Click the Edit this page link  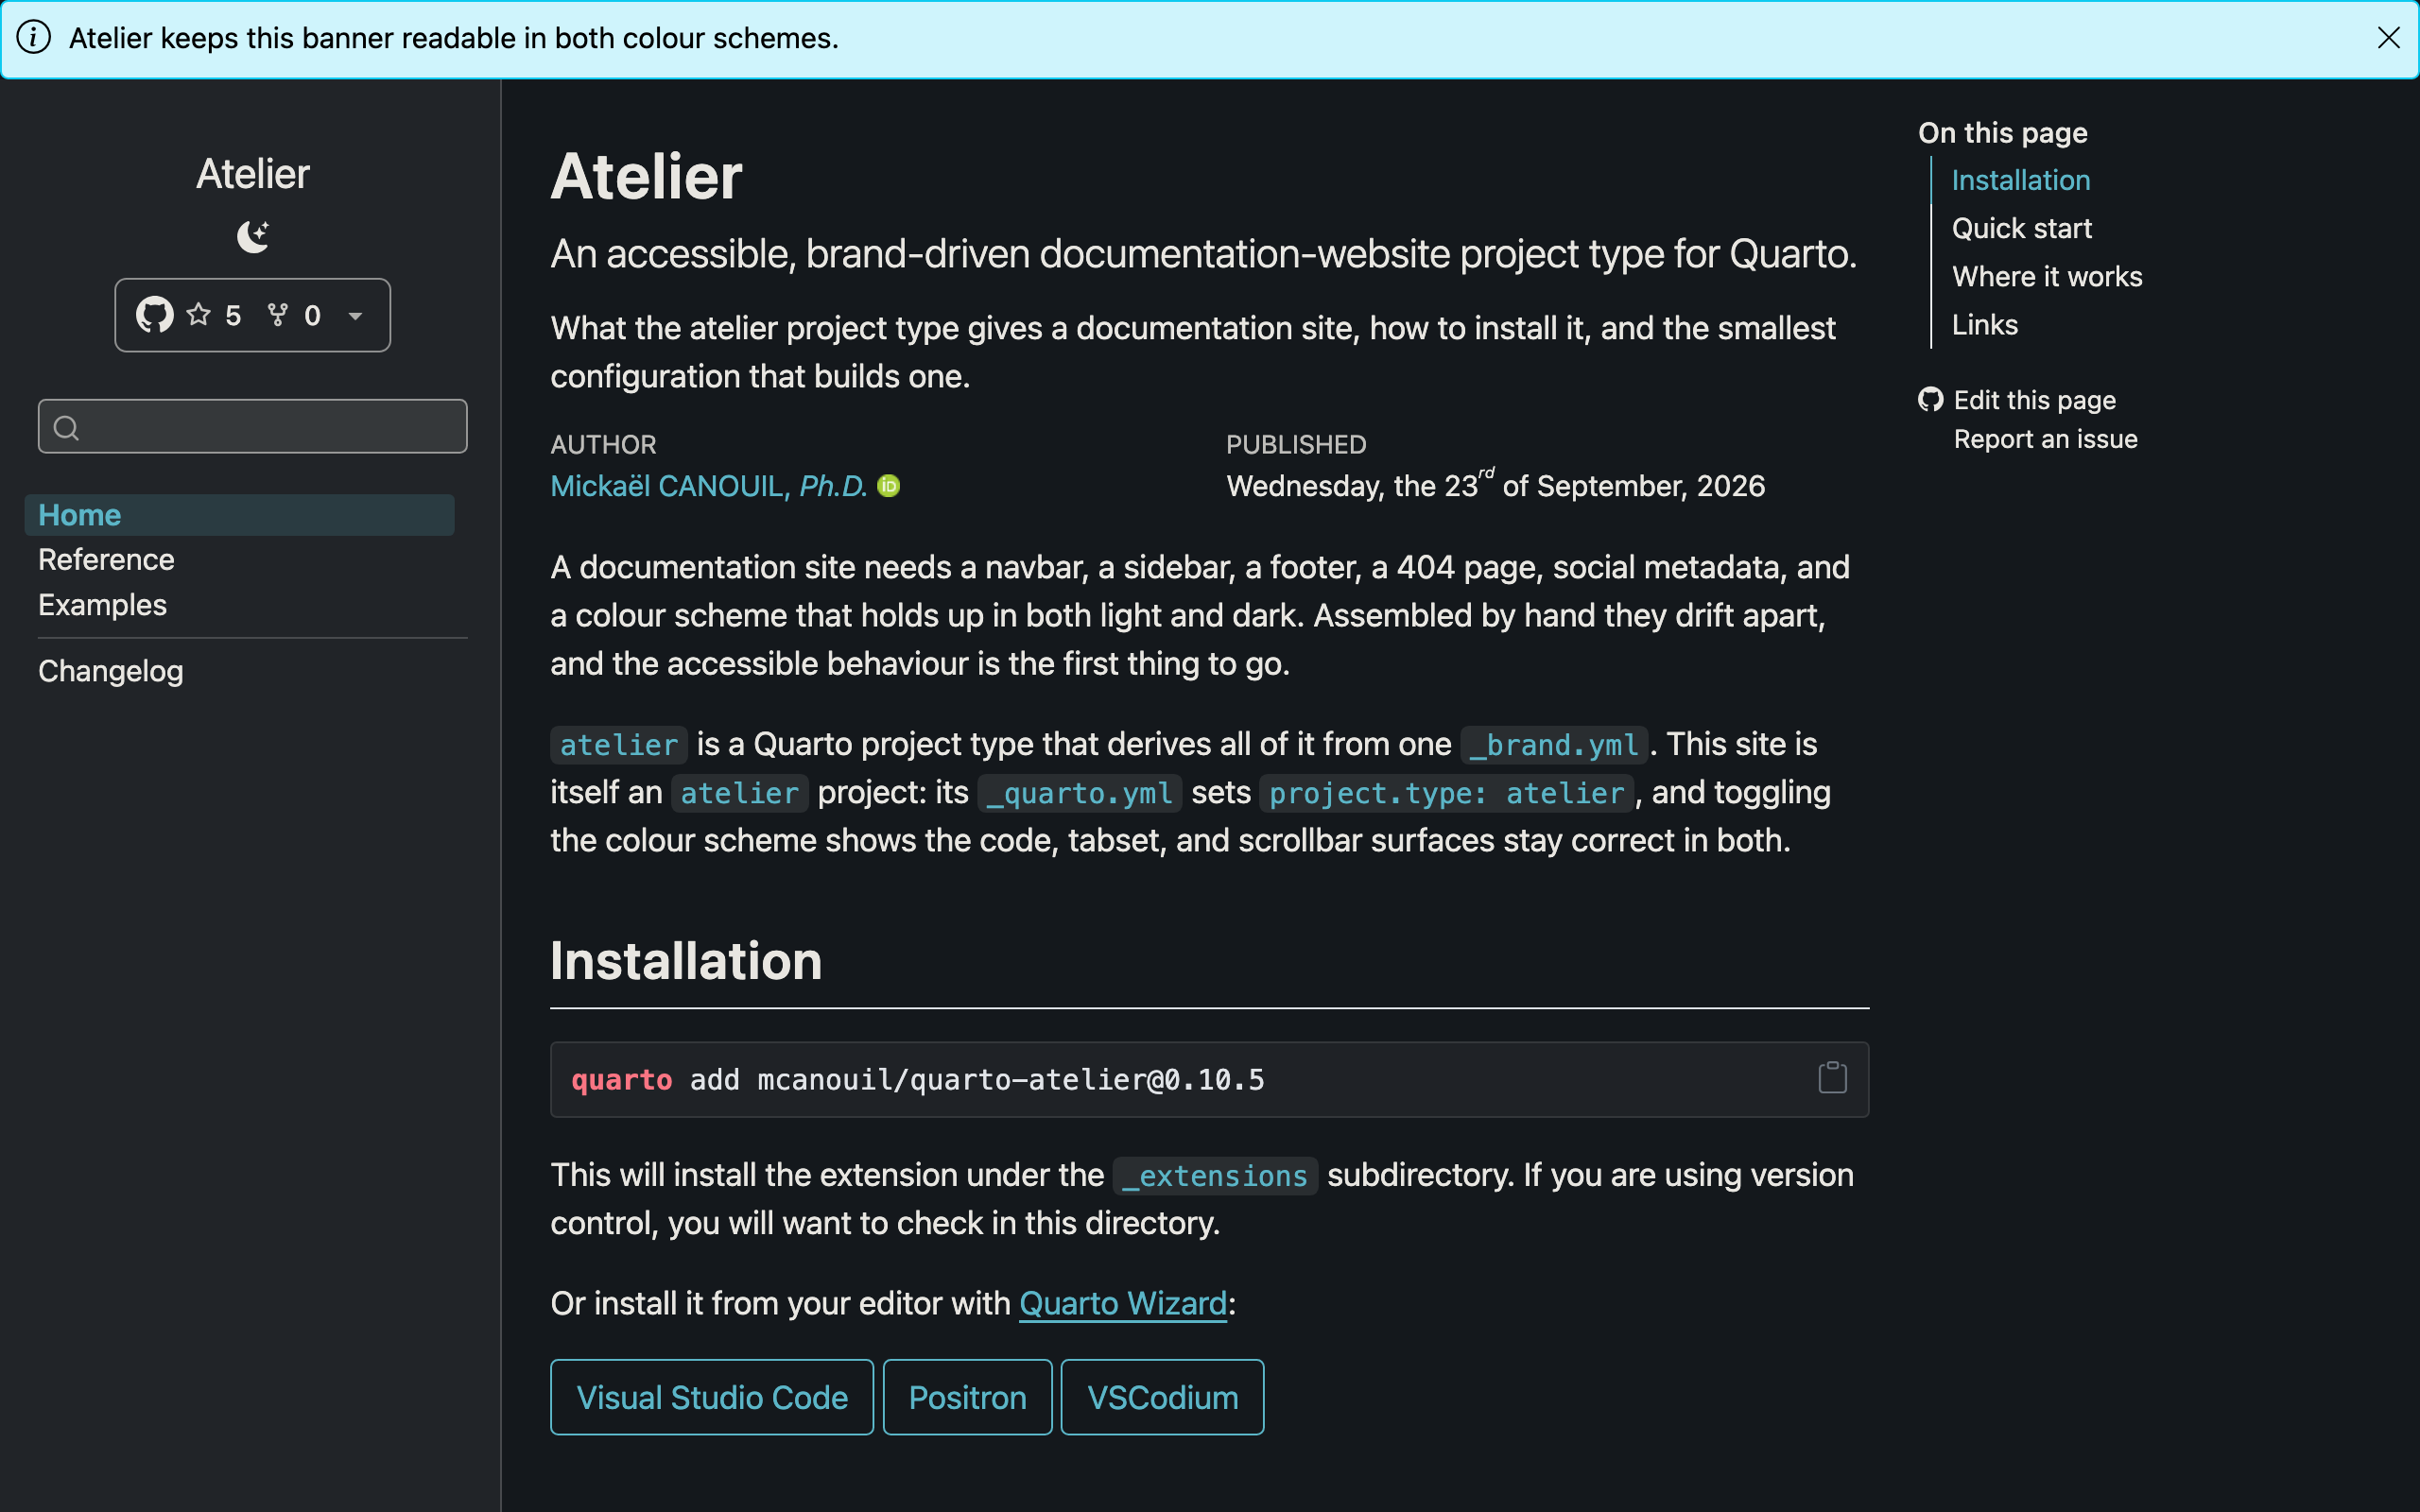click(2035, 400)
